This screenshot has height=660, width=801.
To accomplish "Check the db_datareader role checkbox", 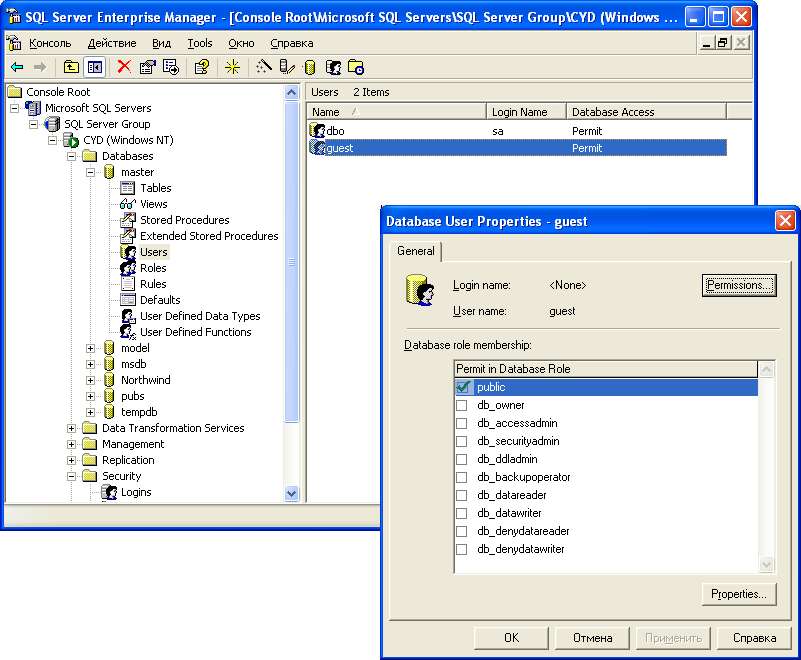I will 462,496.
